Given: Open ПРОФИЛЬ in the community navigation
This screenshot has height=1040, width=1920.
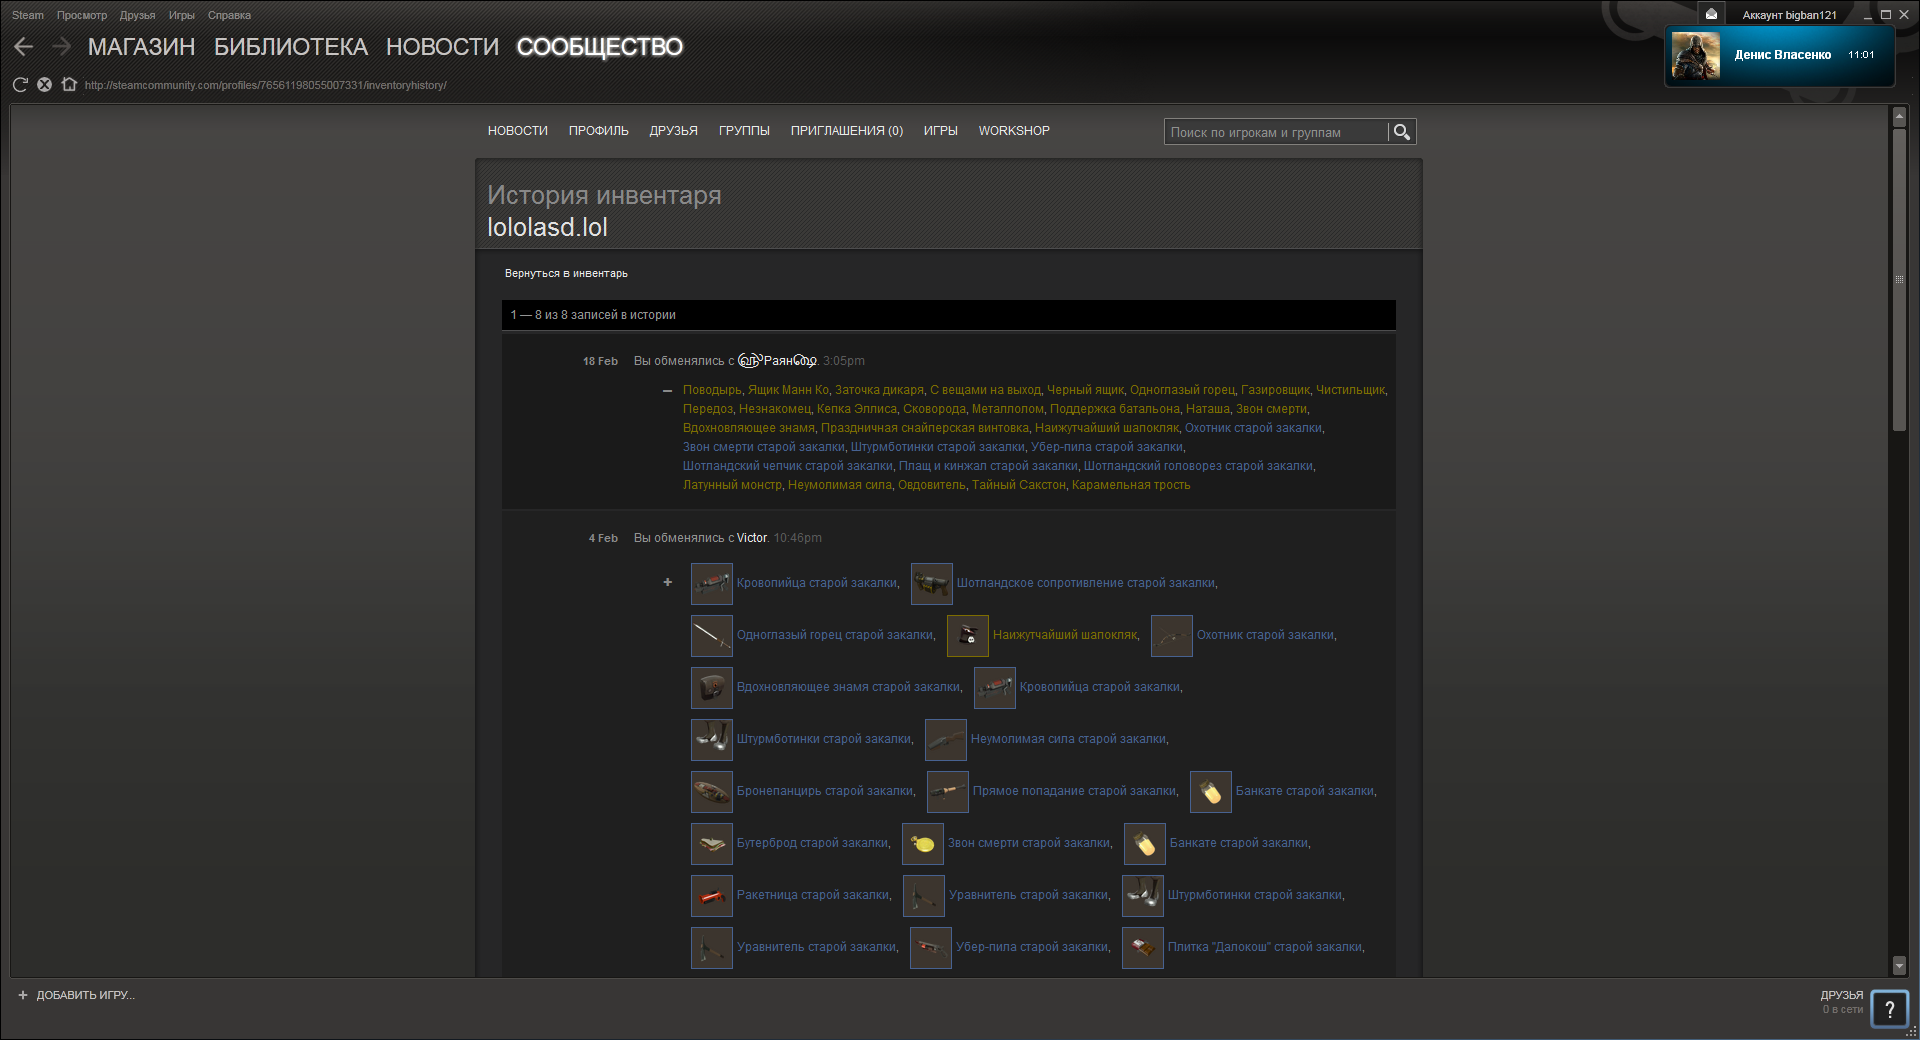Looking at the screenshot, I should coord(599,131).
